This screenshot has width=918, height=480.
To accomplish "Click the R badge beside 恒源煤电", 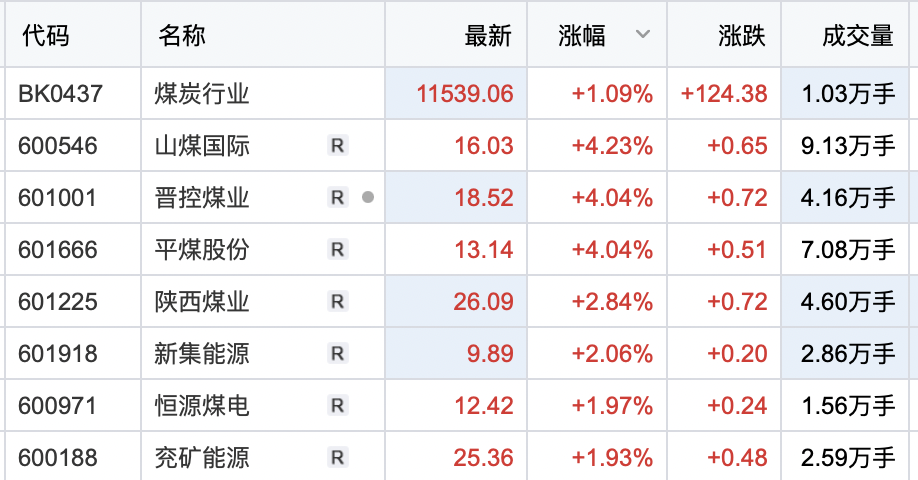I will click(x=337, y=406).
